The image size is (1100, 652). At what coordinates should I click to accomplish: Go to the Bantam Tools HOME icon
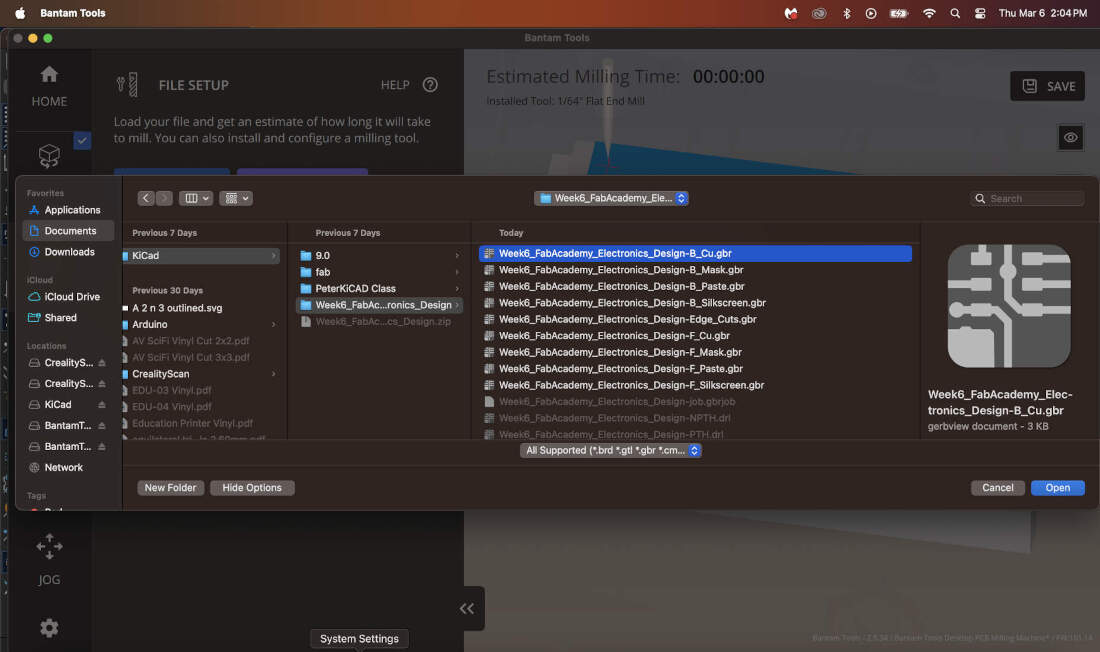click(49, 74)
